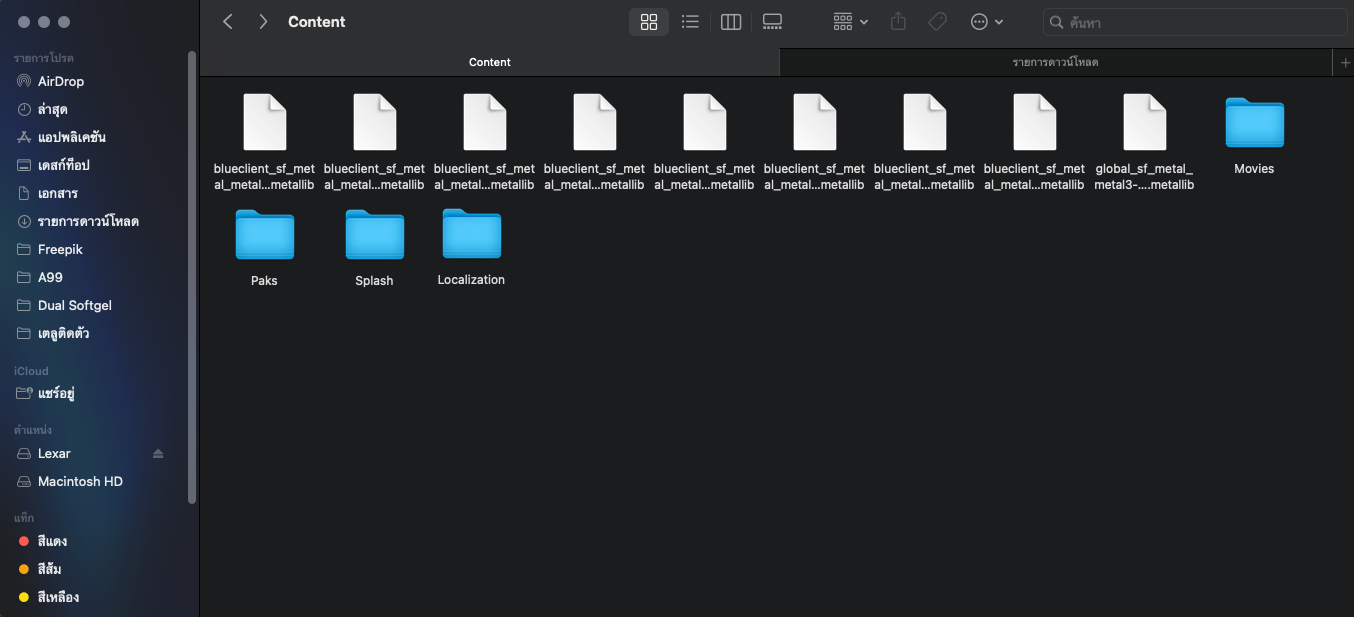Eject the Lexar drive
The width and height of the screenshot is (1354, 617).
coord(158,453)
